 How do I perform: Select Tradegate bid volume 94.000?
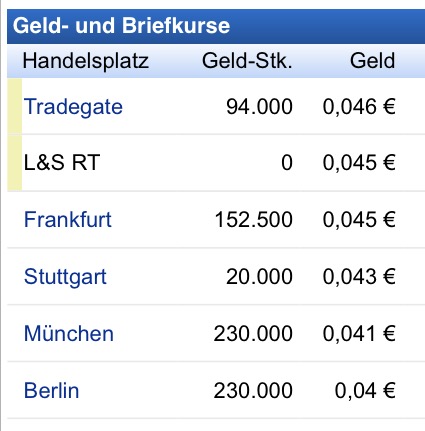point(259,107)
